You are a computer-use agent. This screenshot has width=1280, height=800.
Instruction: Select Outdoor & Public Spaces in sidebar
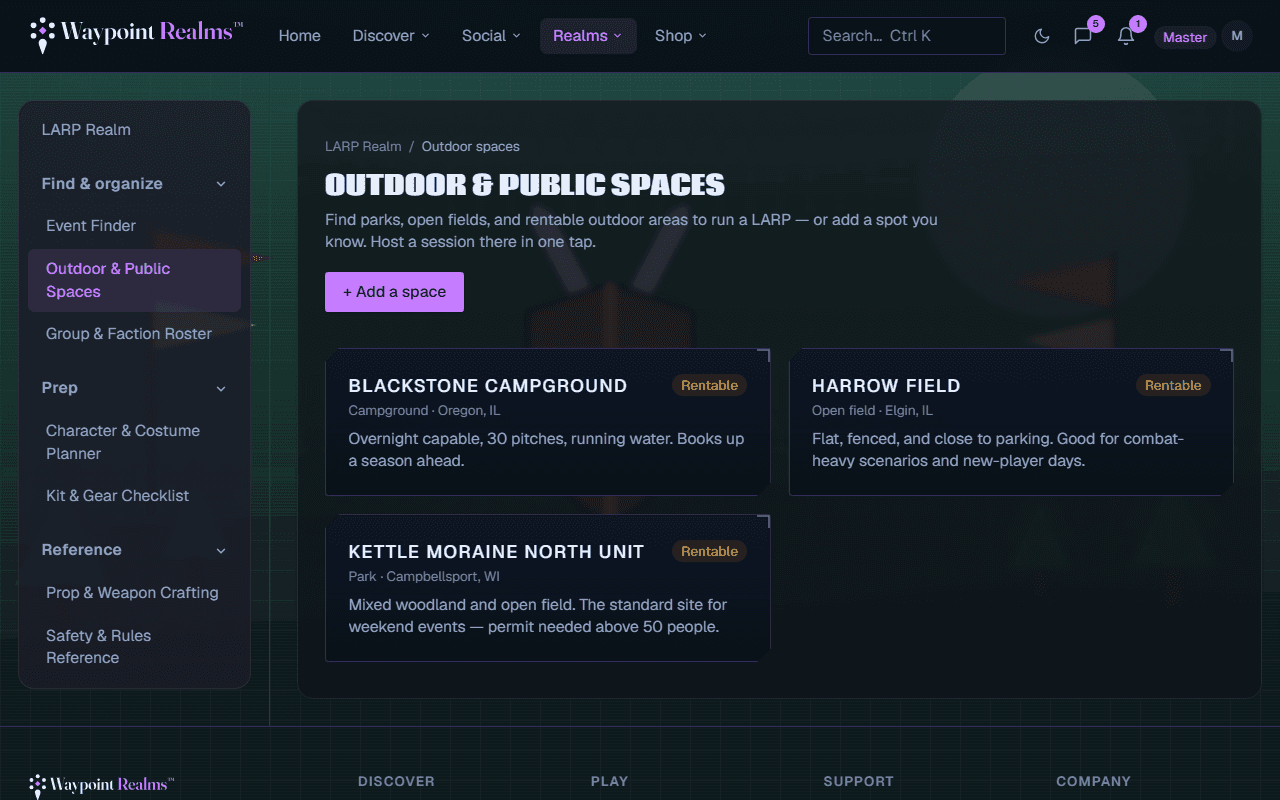click(x=134, y=280)
